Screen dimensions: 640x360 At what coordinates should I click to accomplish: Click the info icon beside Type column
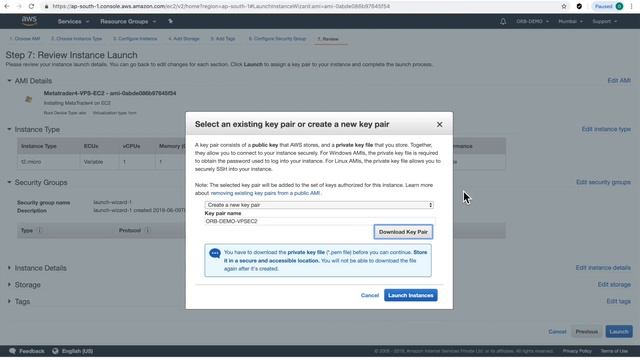click(x=40, y=230)
